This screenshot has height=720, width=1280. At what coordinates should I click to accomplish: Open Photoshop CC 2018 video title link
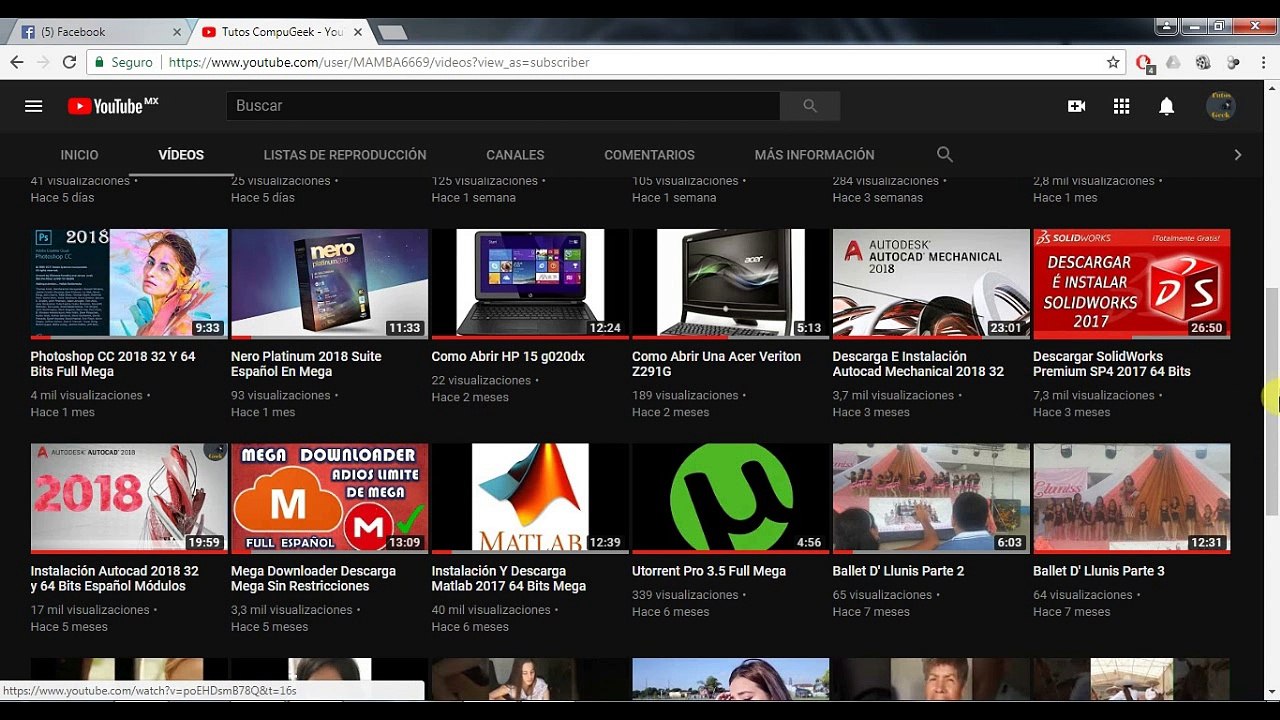[113, 364]
